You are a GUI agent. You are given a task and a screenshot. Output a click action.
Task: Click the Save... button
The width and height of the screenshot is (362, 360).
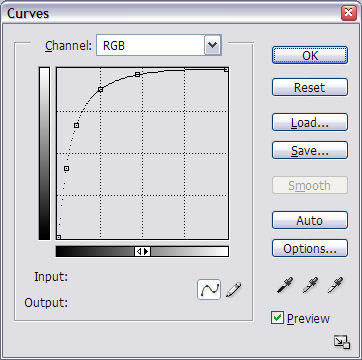tap(310, 150)
